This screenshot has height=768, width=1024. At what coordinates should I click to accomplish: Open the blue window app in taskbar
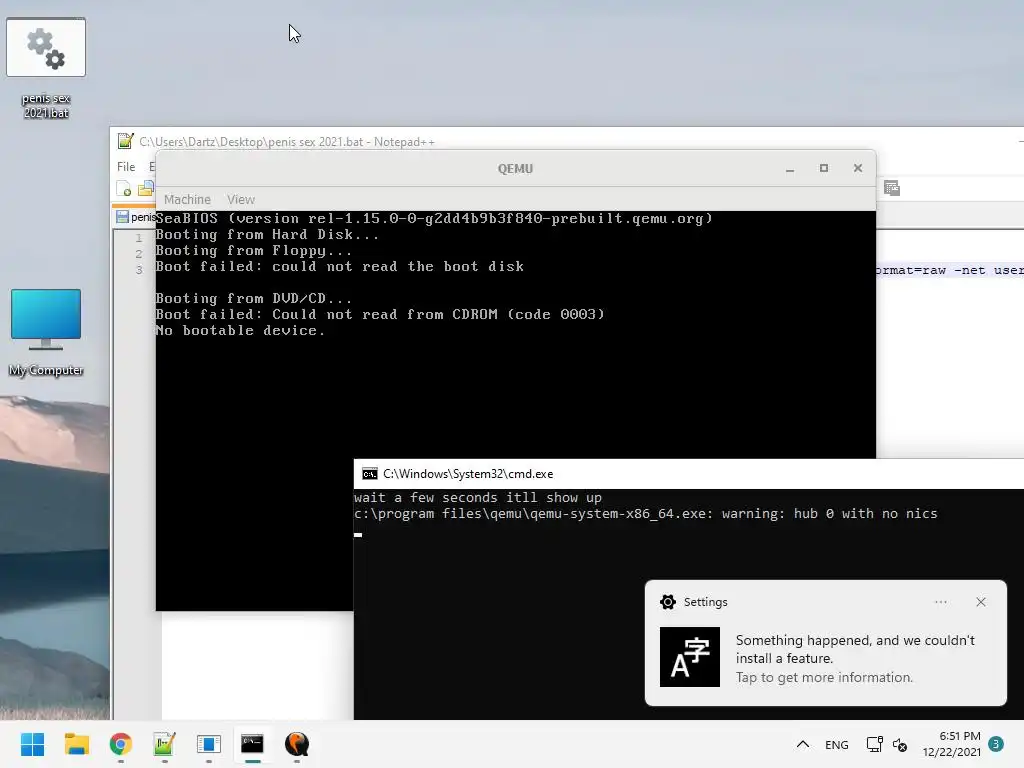pos(208,744)
